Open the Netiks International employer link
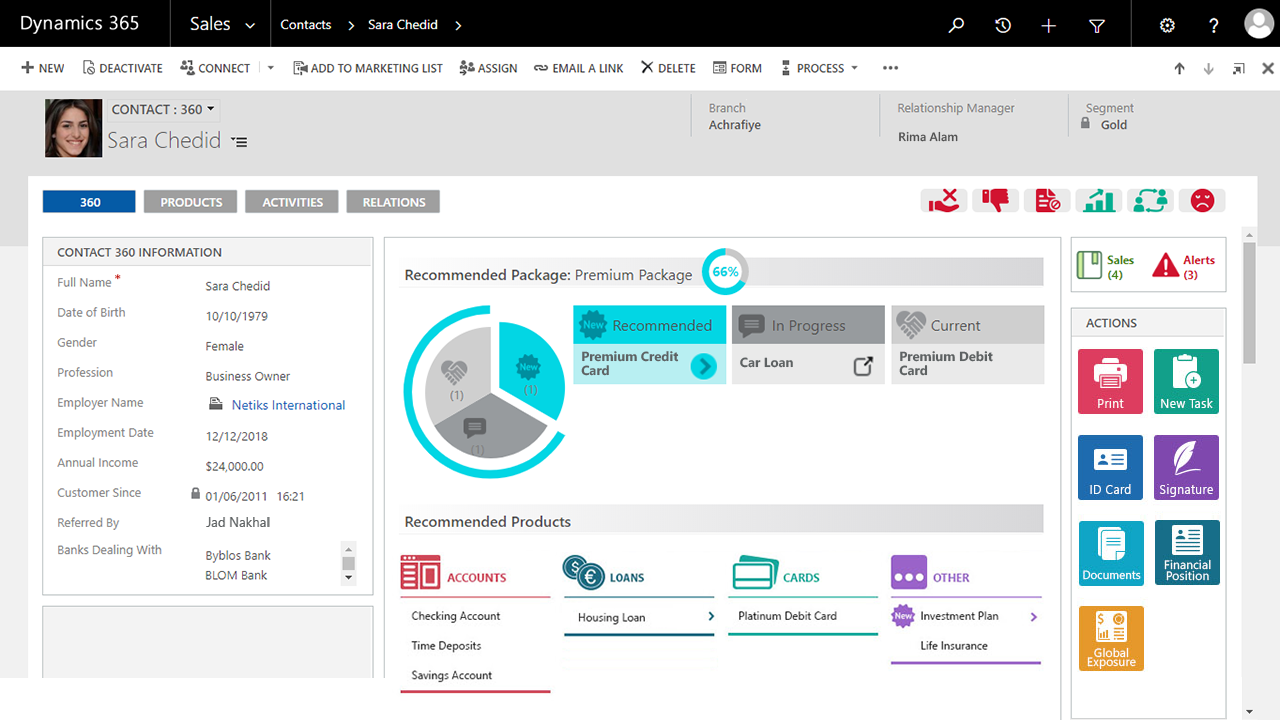The height and width of the screenshot is (720, 1280). coord(288,405)
